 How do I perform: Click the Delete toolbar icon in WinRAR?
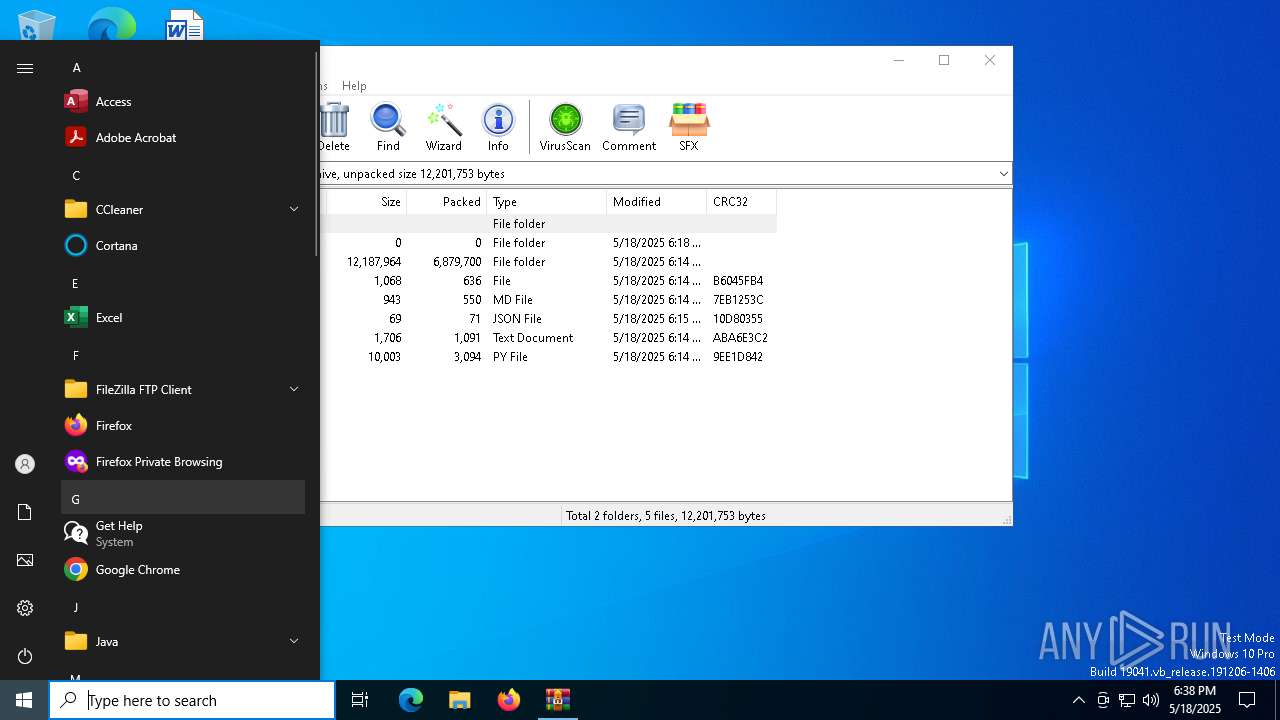pyautogui.click(x=334, y=127)
